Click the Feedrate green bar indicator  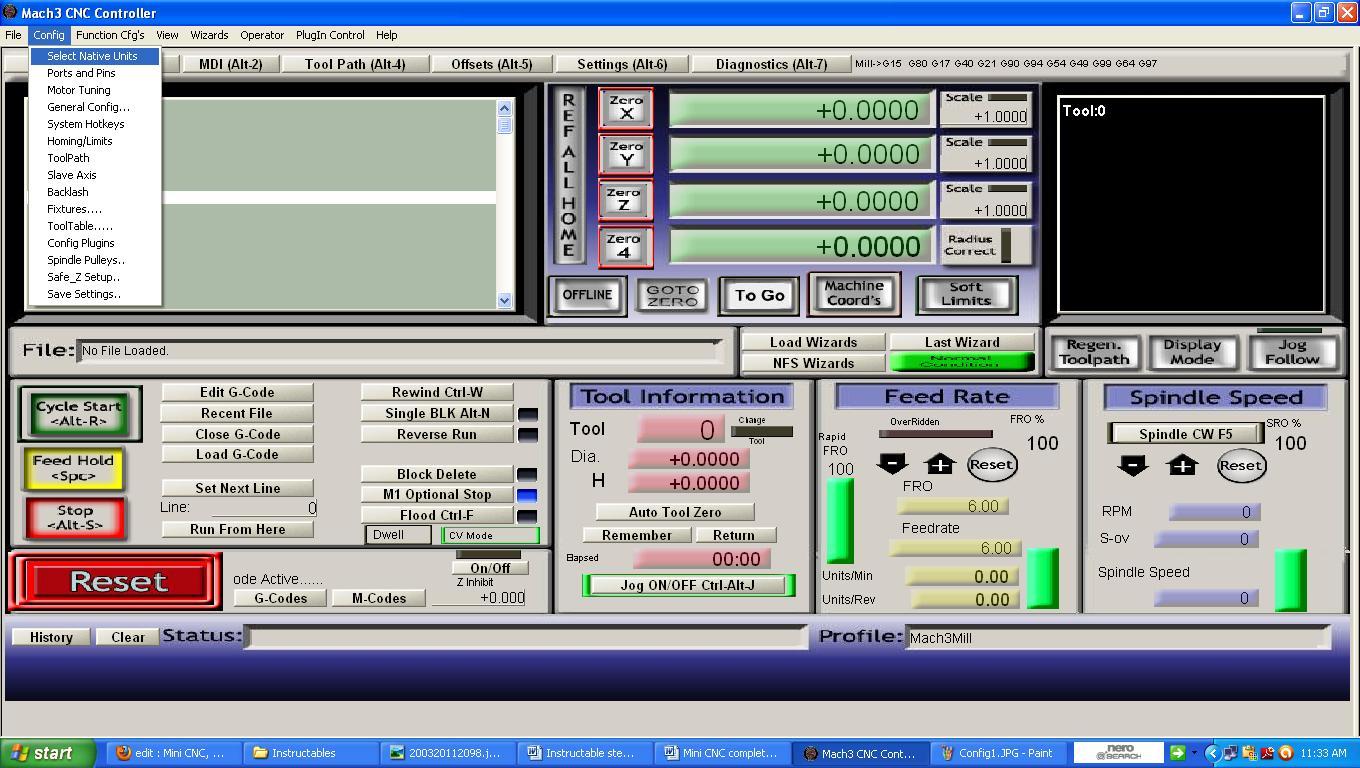(x=1043, y=577)
